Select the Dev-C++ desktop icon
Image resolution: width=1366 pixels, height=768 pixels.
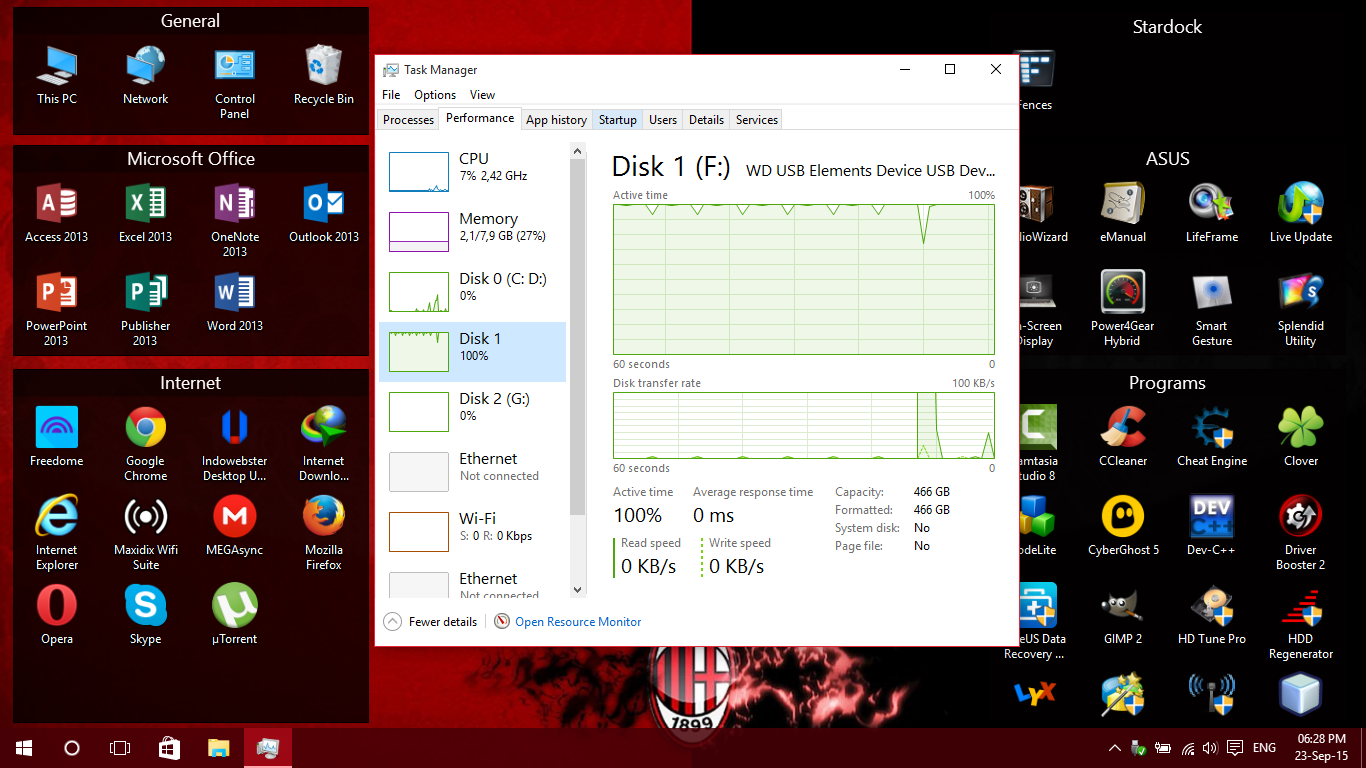click(x=1212, y=526)
